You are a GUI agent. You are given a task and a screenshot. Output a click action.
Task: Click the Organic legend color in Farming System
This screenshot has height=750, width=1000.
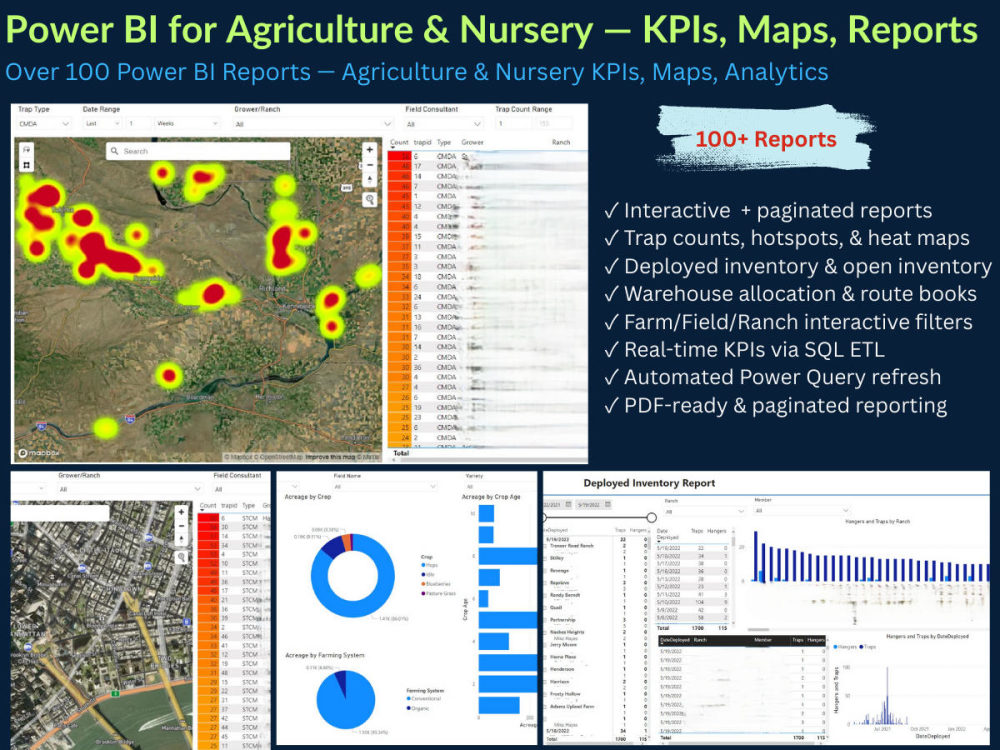409,708
